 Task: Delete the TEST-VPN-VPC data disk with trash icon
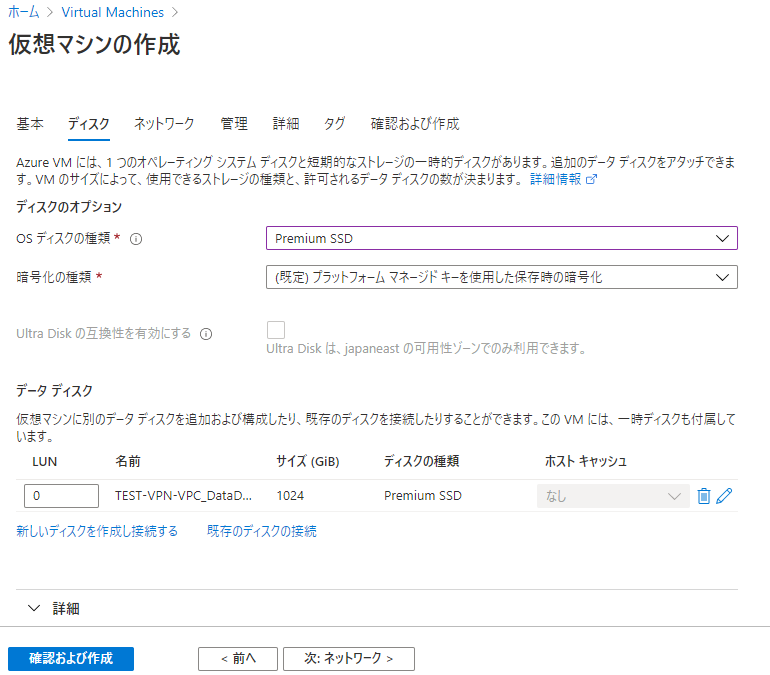(x=704, y=496)
